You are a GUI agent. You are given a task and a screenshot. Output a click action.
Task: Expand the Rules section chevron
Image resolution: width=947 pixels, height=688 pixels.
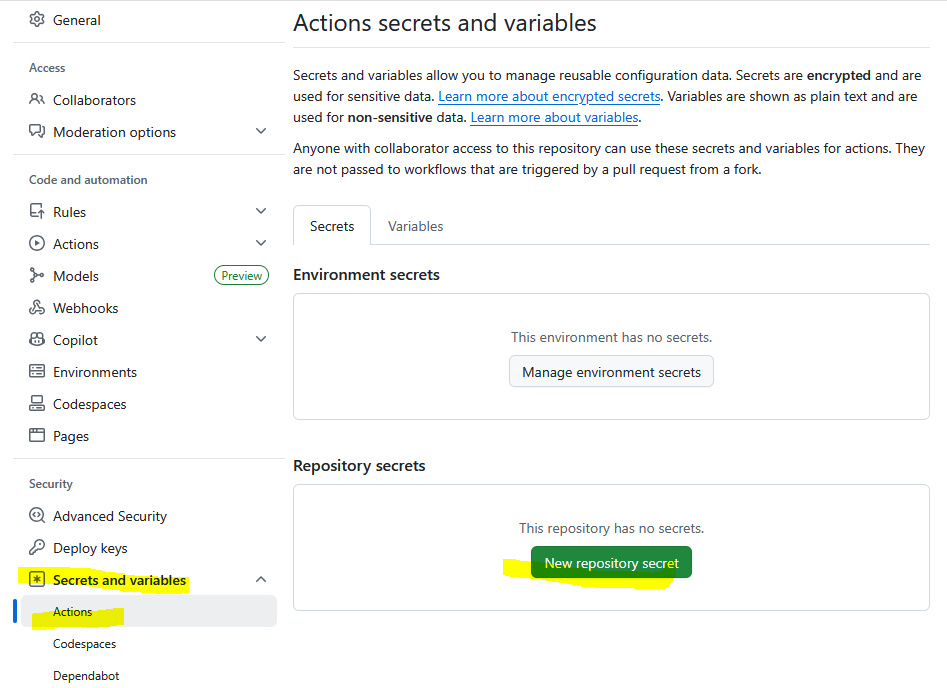[261, 212]
